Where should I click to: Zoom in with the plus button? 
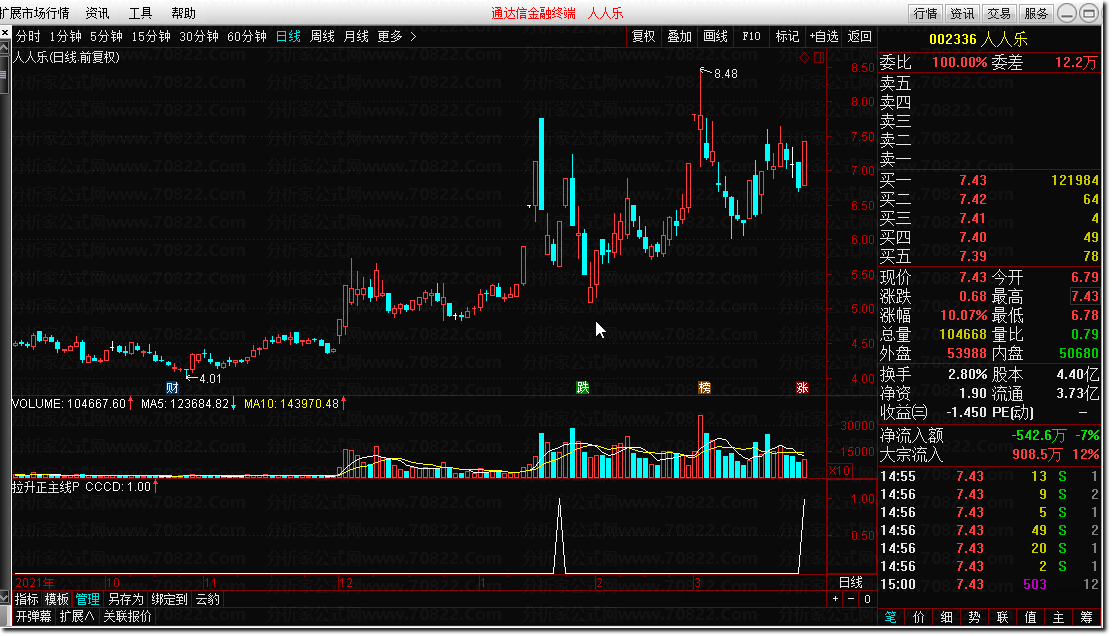click(x=835, y=599)
